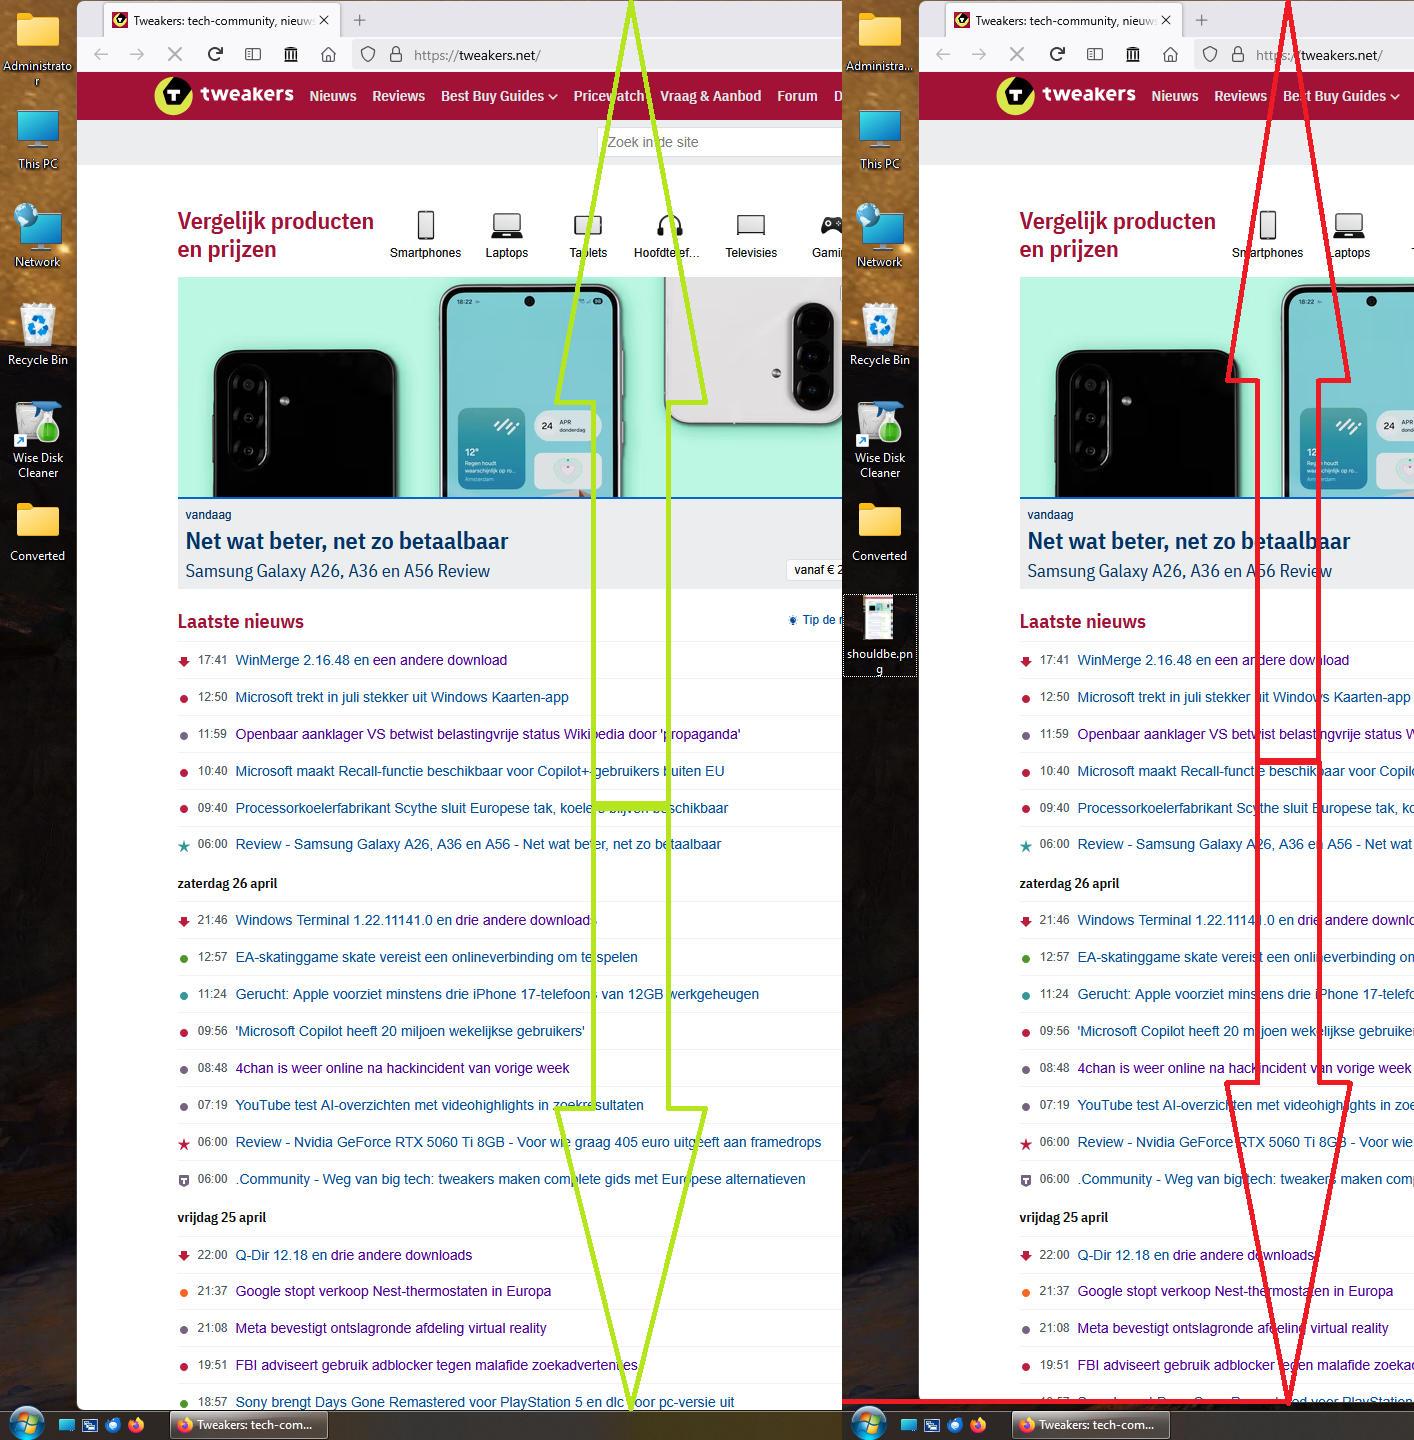Viewport: 1414px width, 1440px height.
Task: Click the reload icon in right Firefox window
Action: coord(1056,54)
